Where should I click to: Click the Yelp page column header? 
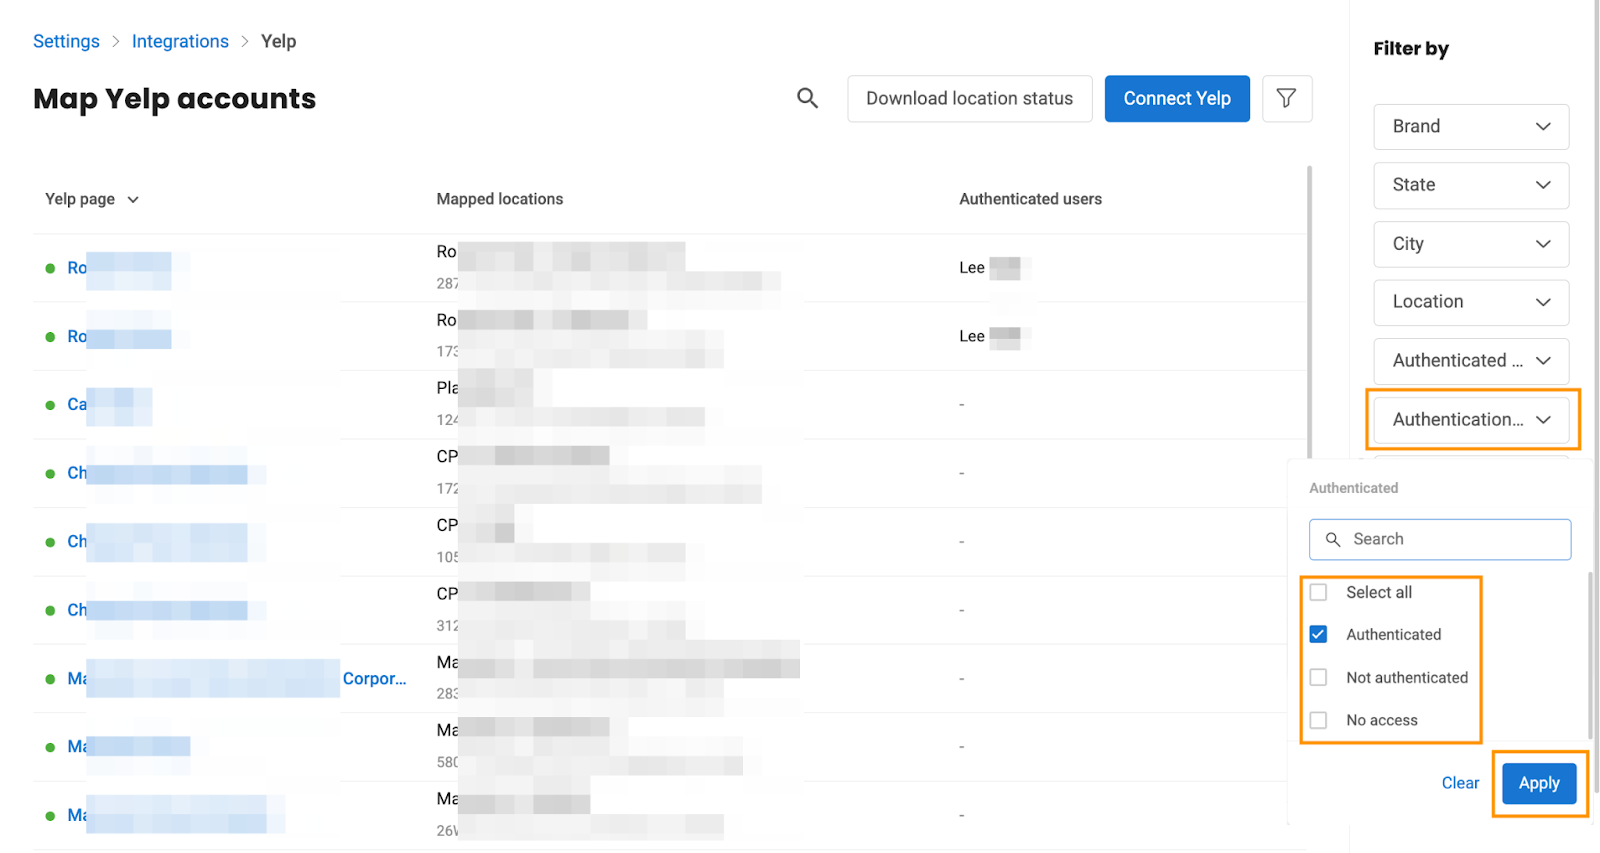pyautogui.click(x=80, y=199)
